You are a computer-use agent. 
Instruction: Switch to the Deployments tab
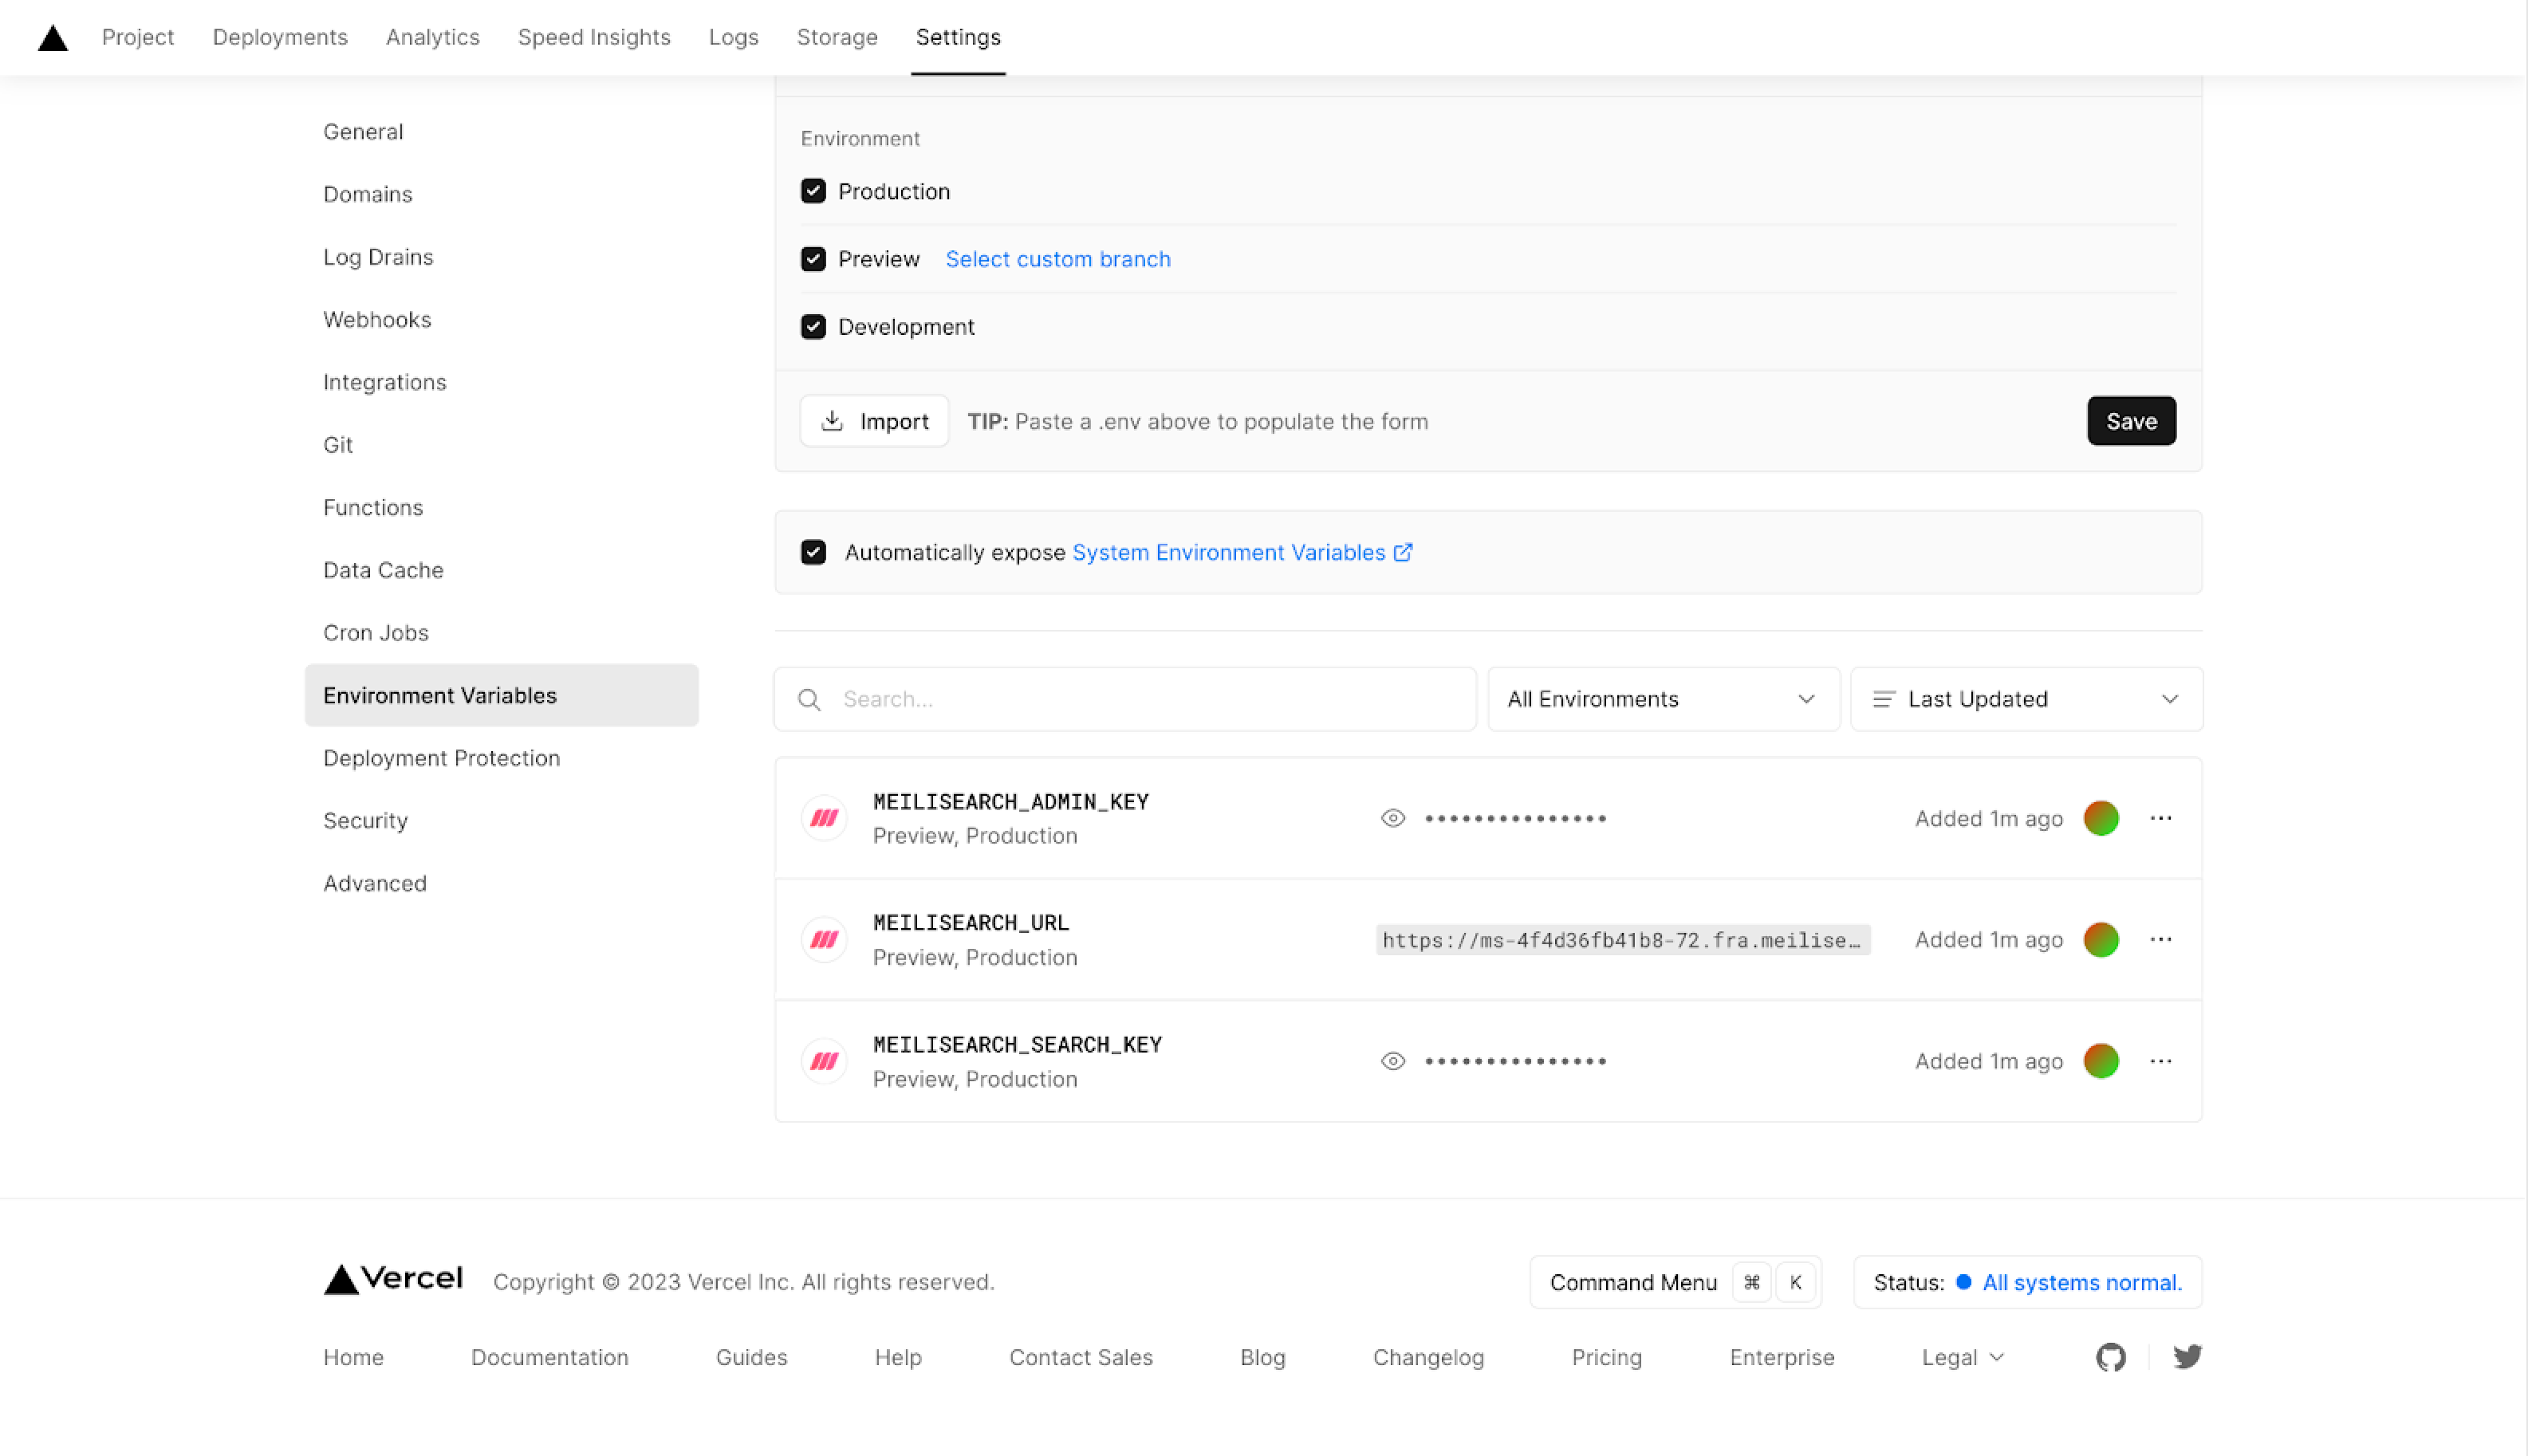point(280,38)
